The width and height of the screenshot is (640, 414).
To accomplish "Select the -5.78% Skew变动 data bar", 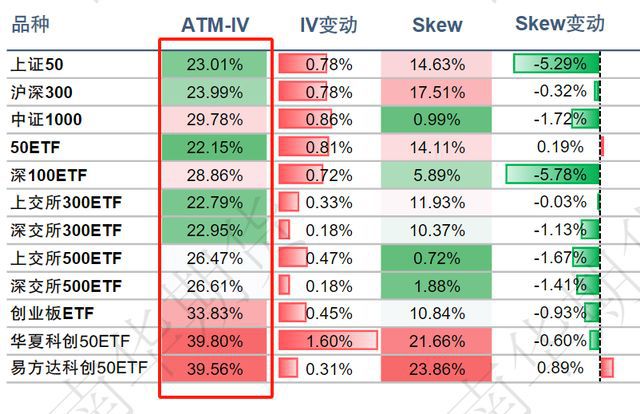I will click(553, 175).
